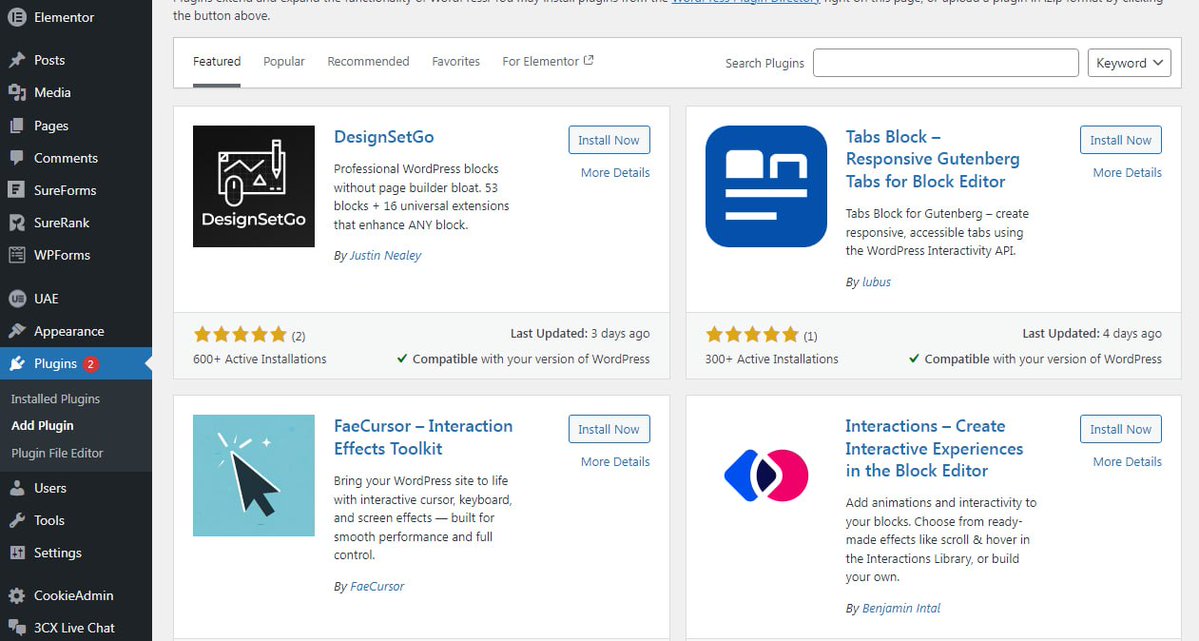Screen dimensions: 1199x641
Task: View More Details for Tabs Block
Action: click(x=1127, y=173)
